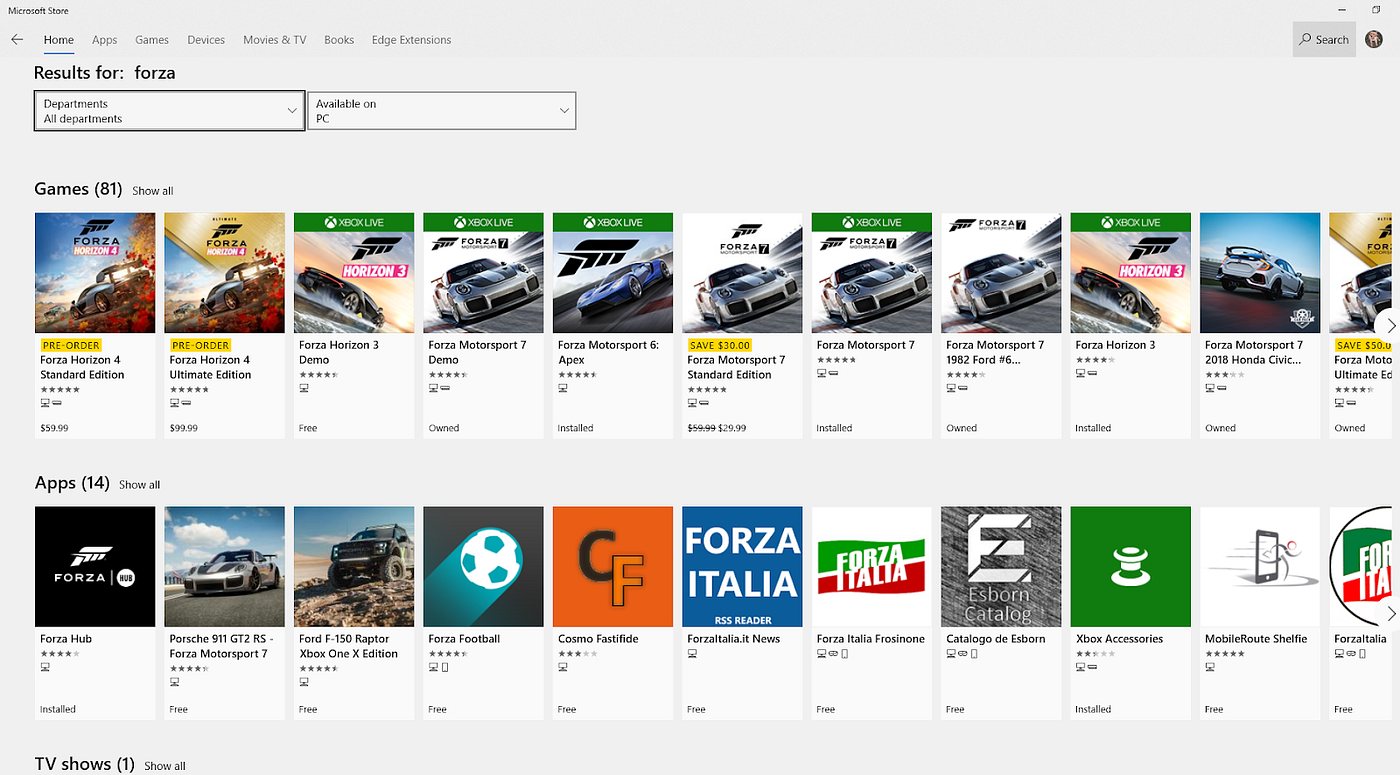Open Forza Horizon 3 Demo cover
This screenshot has width=1400, height=775.
[354, 273]
